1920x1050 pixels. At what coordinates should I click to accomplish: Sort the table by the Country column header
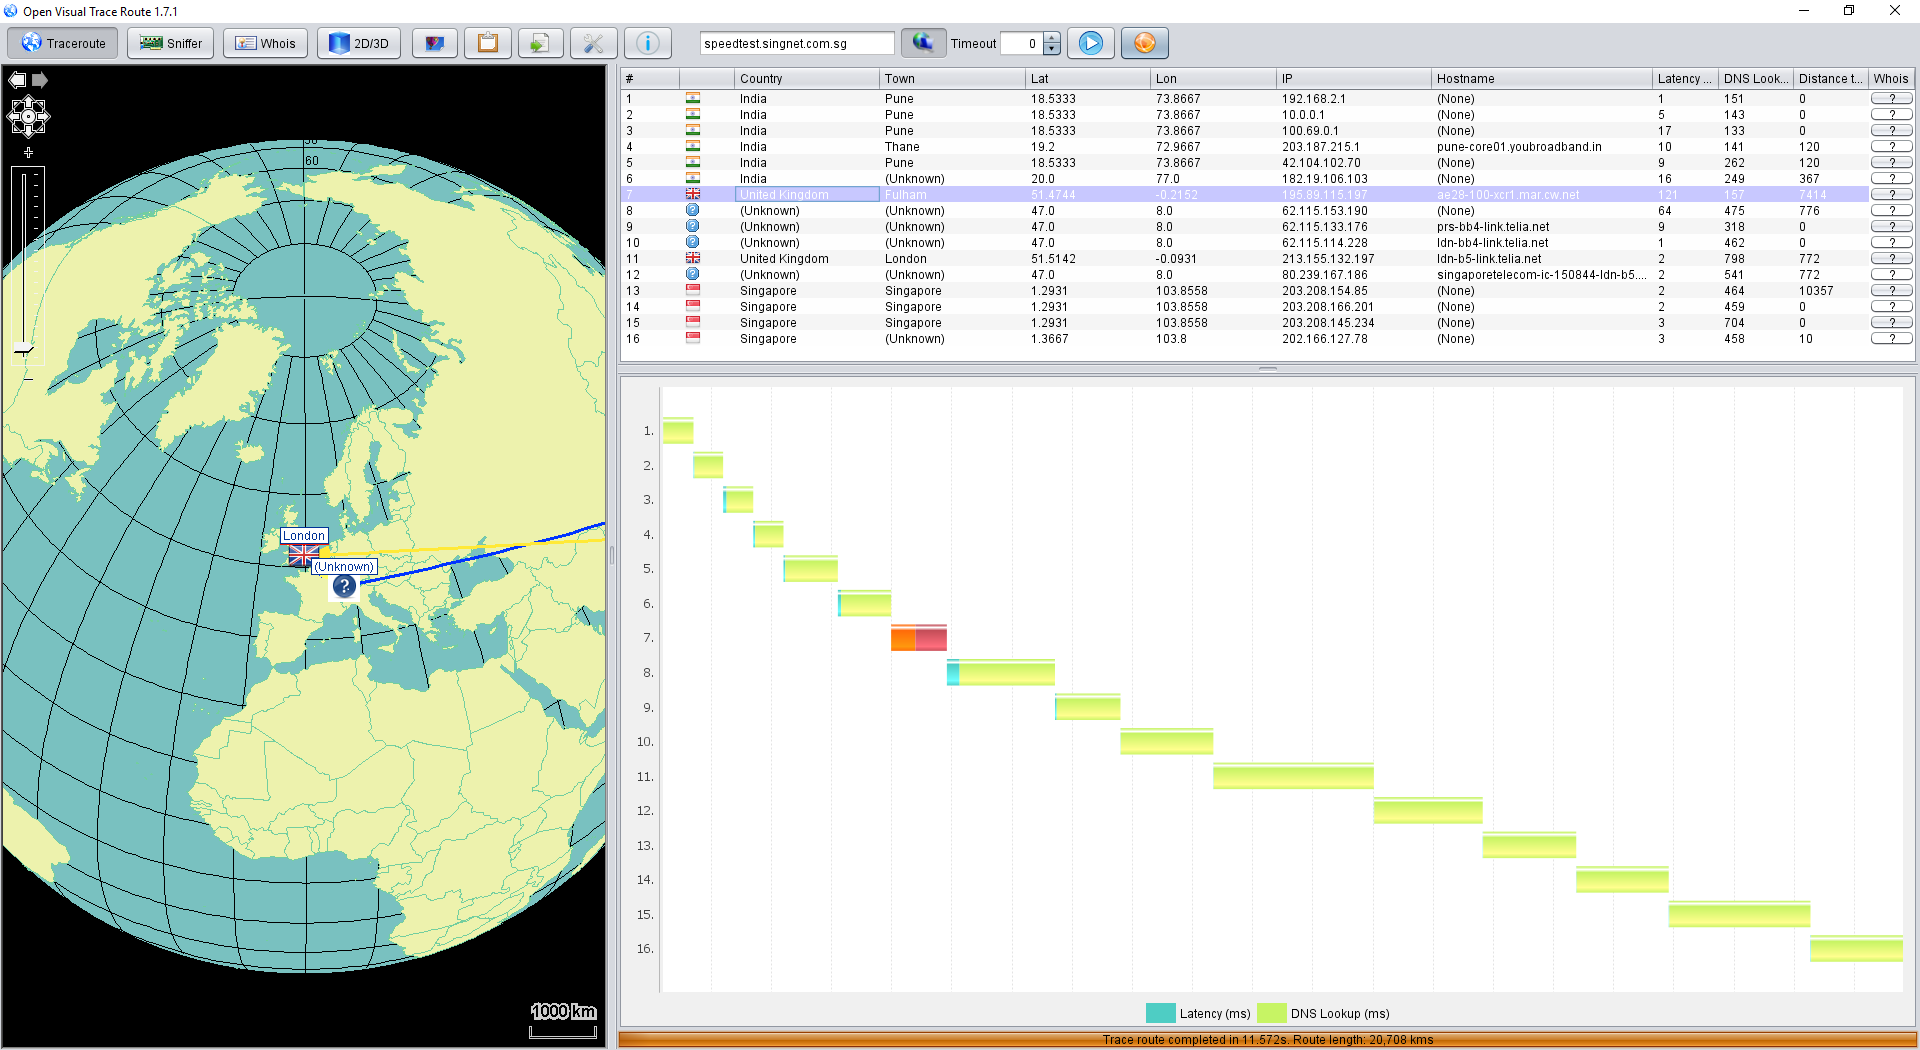pyautogui.click(x=806, y=79)
